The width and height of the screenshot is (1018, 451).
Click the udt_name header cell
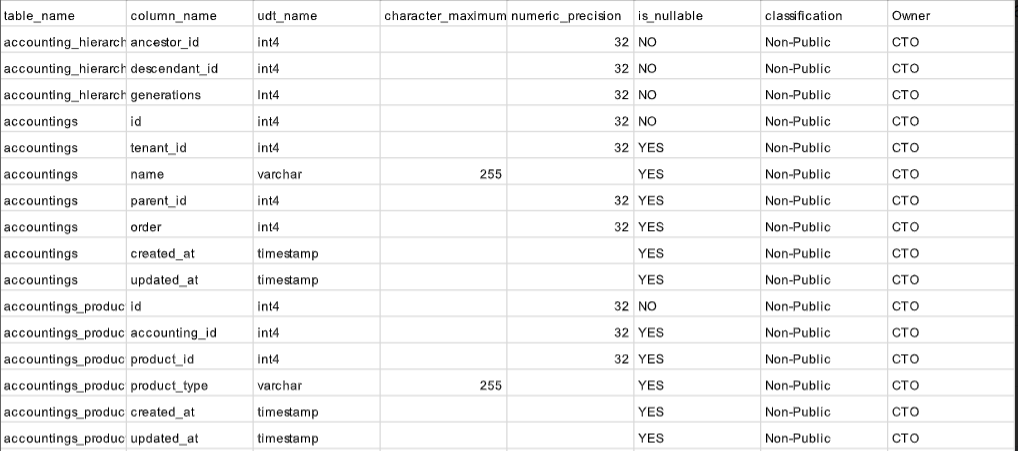(x=317, y=16)
